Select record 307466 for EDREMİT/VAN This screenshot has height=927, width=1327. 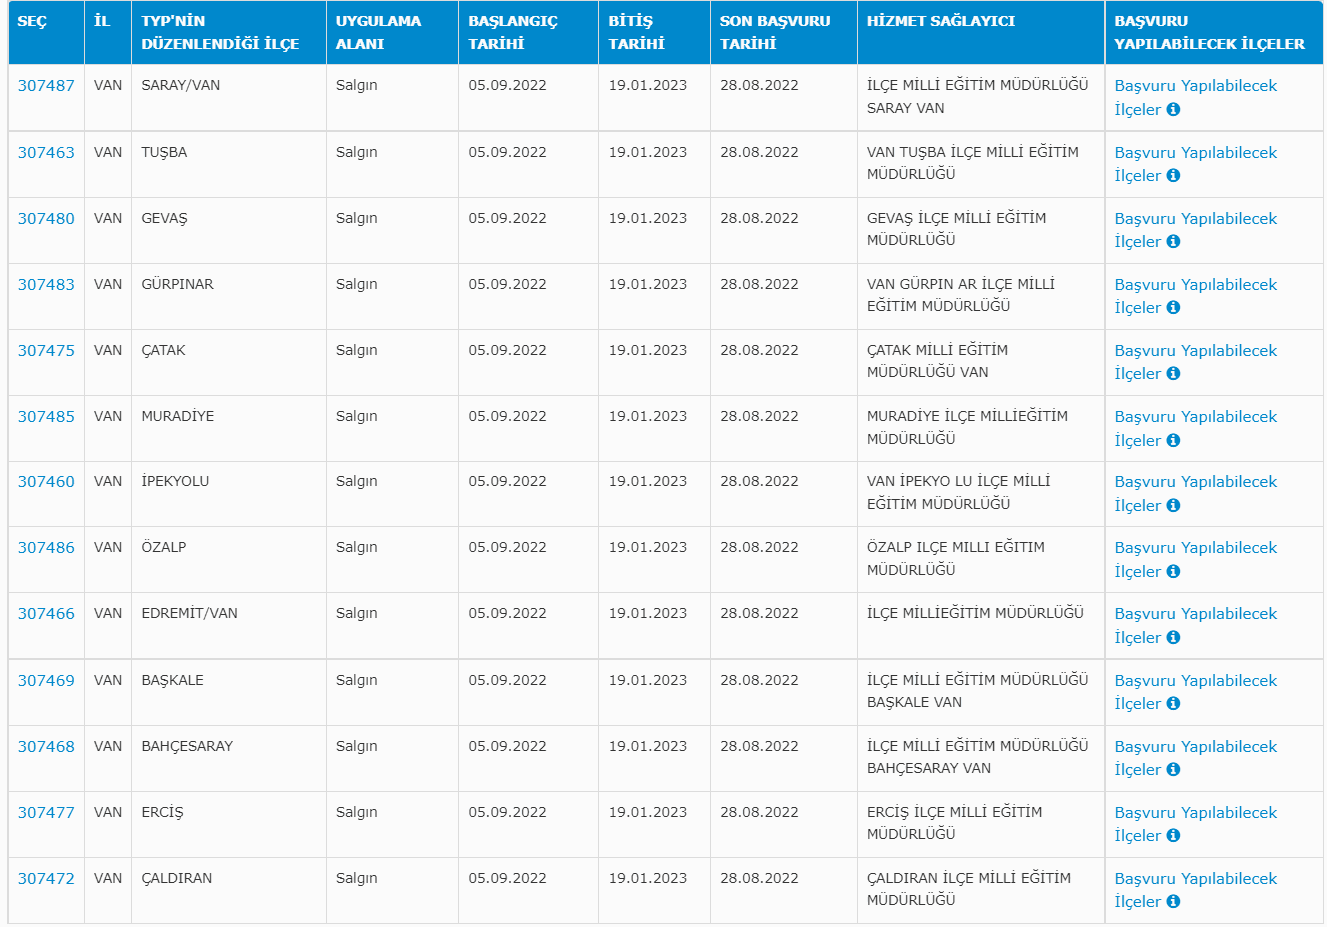(46, 614)
